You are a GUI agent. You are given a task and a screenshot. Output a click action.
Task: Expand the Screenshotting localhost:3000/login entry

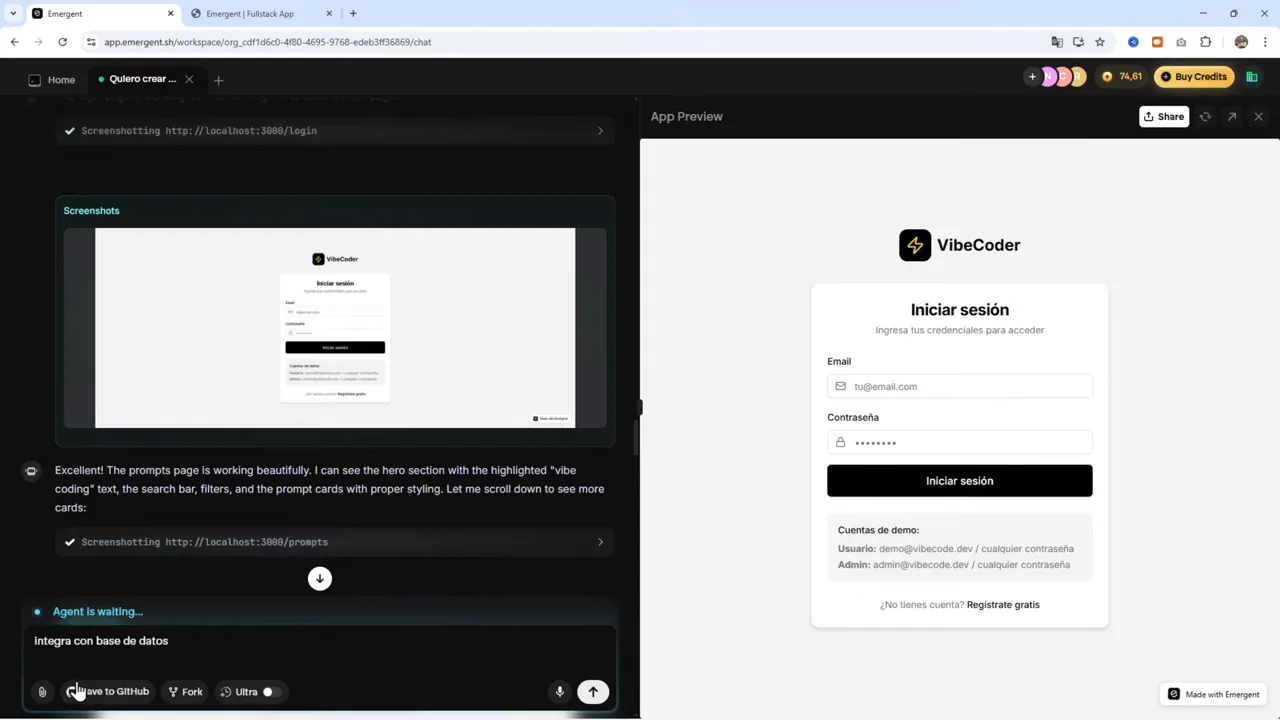click(599, 130)
